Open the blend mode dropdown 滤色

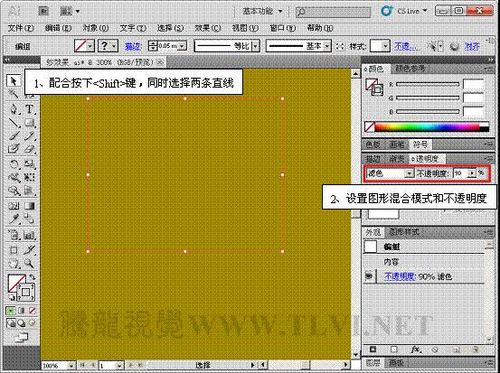click(390, 173)
